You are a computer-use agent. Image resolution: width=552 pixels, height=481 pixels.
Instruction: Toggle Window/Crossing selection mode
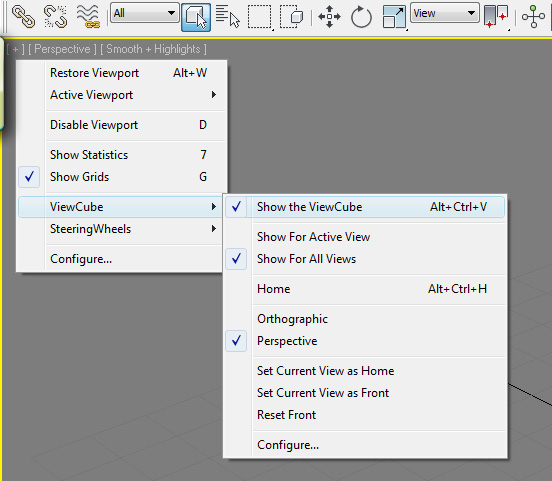291,17
